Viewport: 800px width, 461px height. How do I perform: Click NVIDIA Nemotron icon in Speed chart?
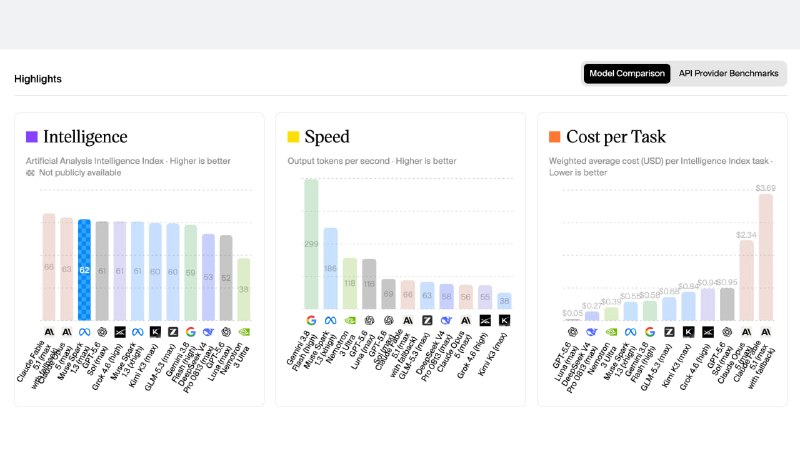[350, 320]
